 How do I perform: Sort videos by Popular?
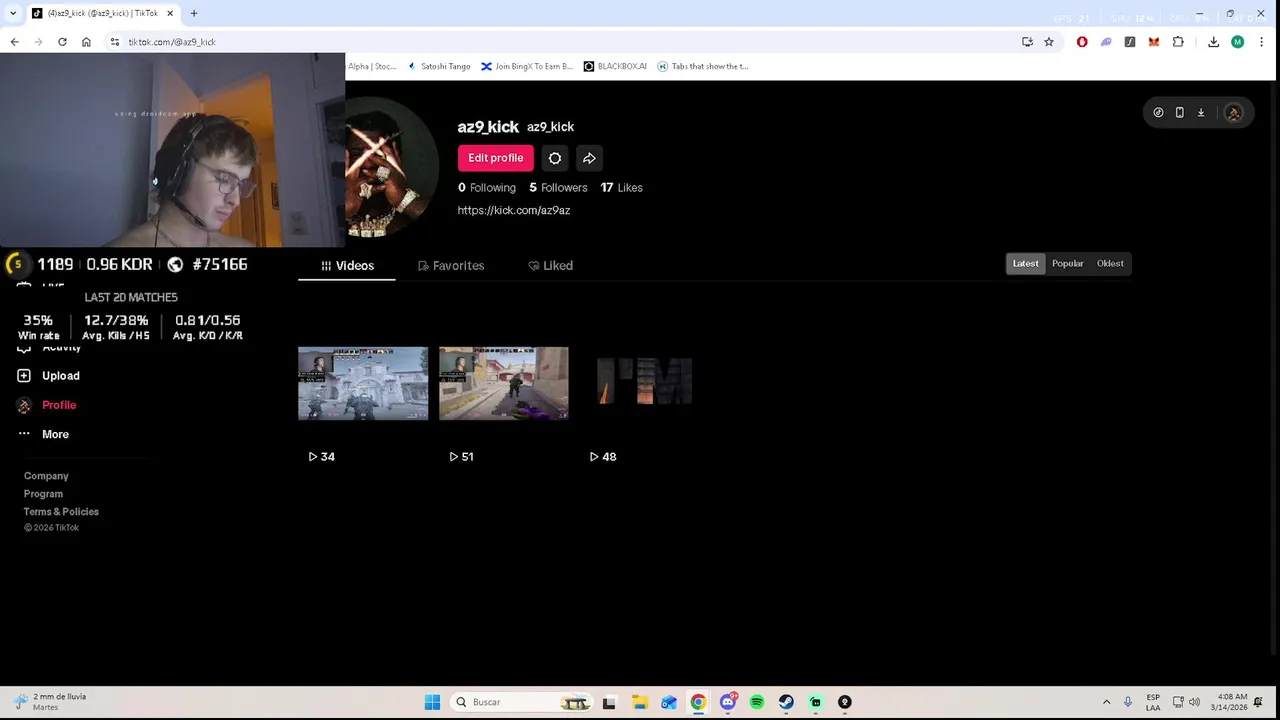point(1067,263)
